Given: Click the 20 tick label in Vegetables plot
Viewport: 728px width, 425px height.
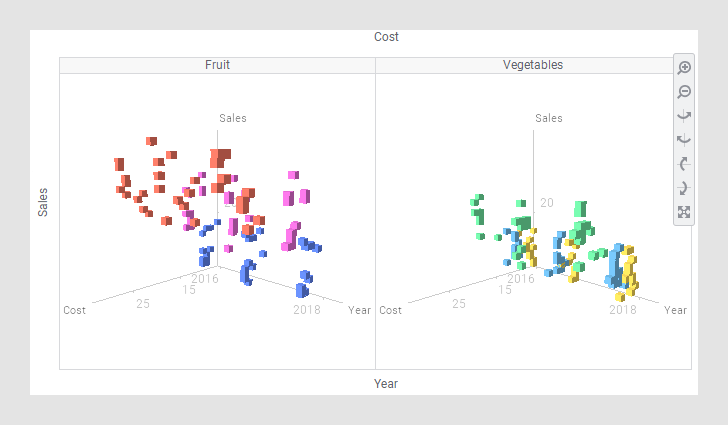Looking at the screenshot, I should pyautogui.click(x=547, y=203).
